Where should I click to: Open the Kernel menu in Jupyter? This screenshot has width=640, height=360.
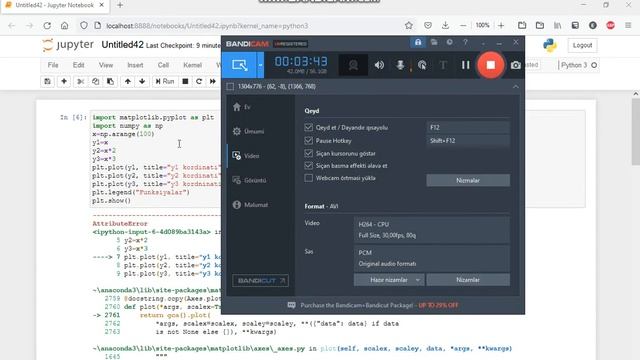coord(192,65)
